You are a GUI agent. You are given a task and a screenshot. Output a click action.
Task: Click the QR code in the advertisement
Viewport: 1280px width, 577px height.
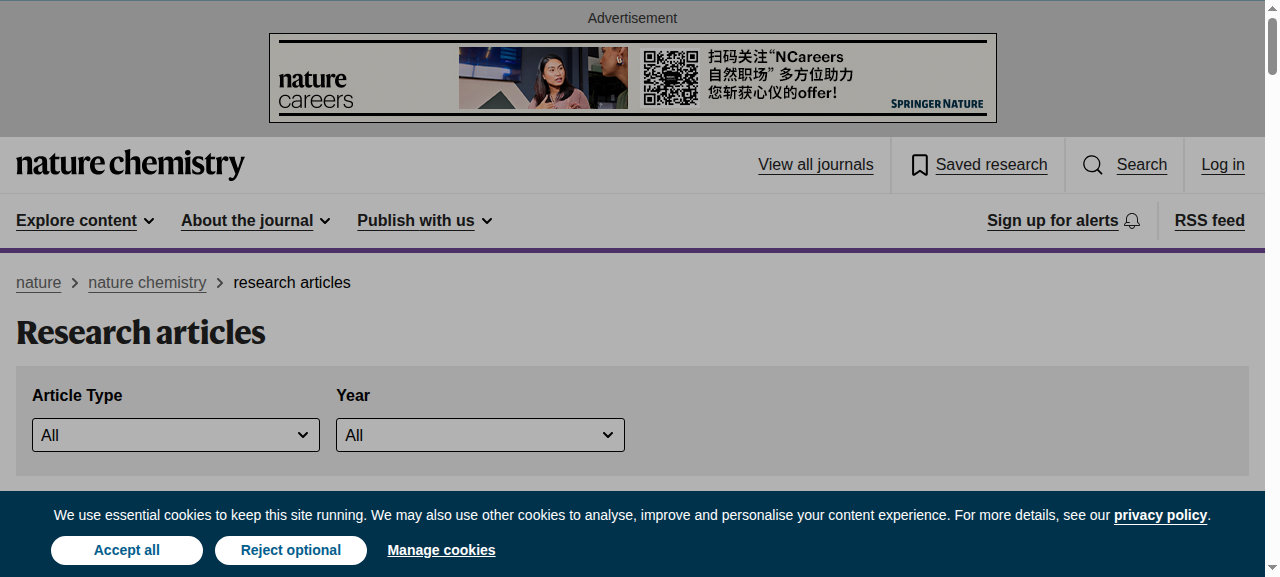point(670,78)
